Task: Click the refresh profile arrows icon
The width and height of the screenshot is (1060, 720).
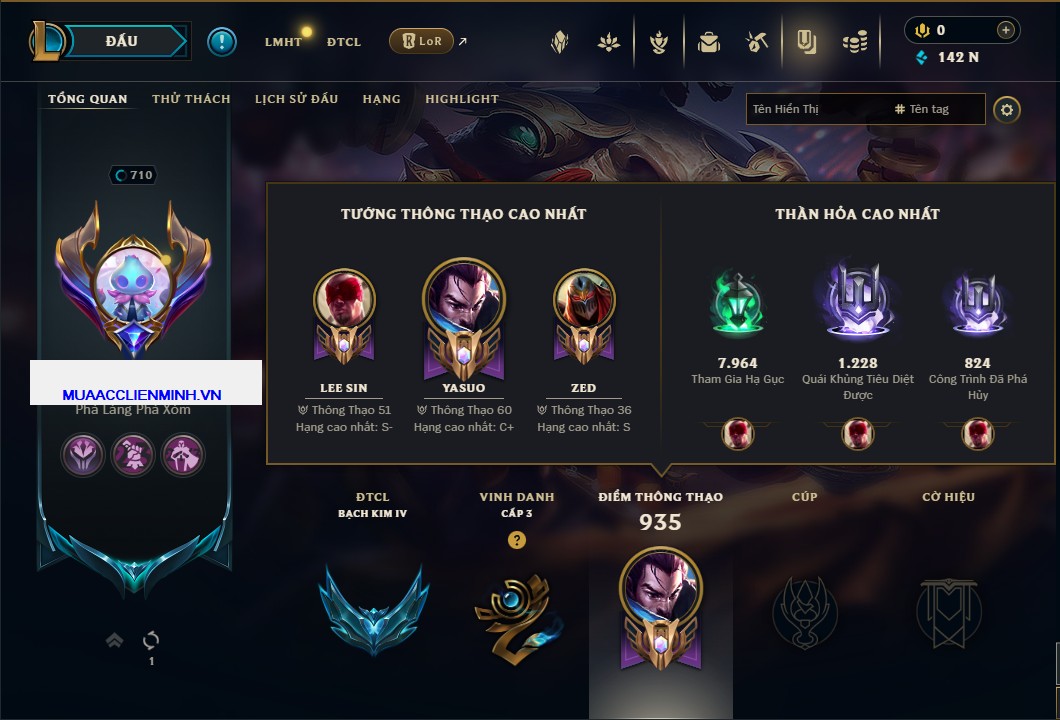Action: tap(151, 640)
